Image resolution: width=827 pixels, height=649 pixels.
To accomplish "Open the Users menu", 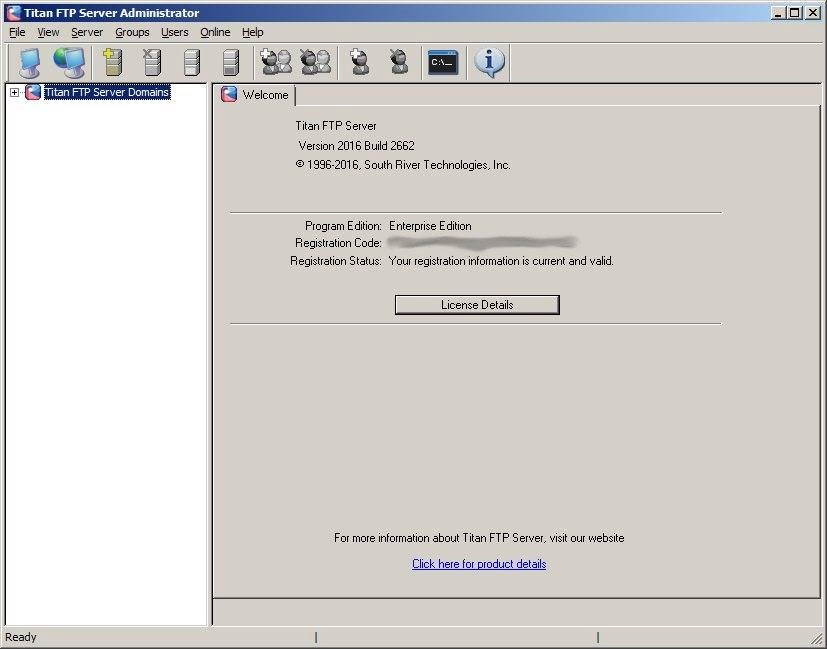I will click(175, 32).
